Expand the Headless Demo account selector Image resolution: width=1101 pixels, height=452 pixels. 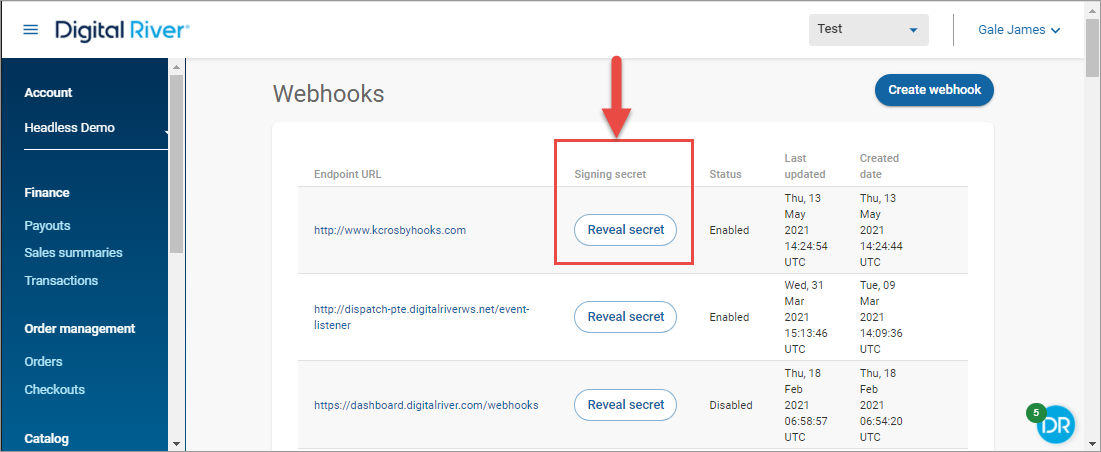(x=96, y=128)
